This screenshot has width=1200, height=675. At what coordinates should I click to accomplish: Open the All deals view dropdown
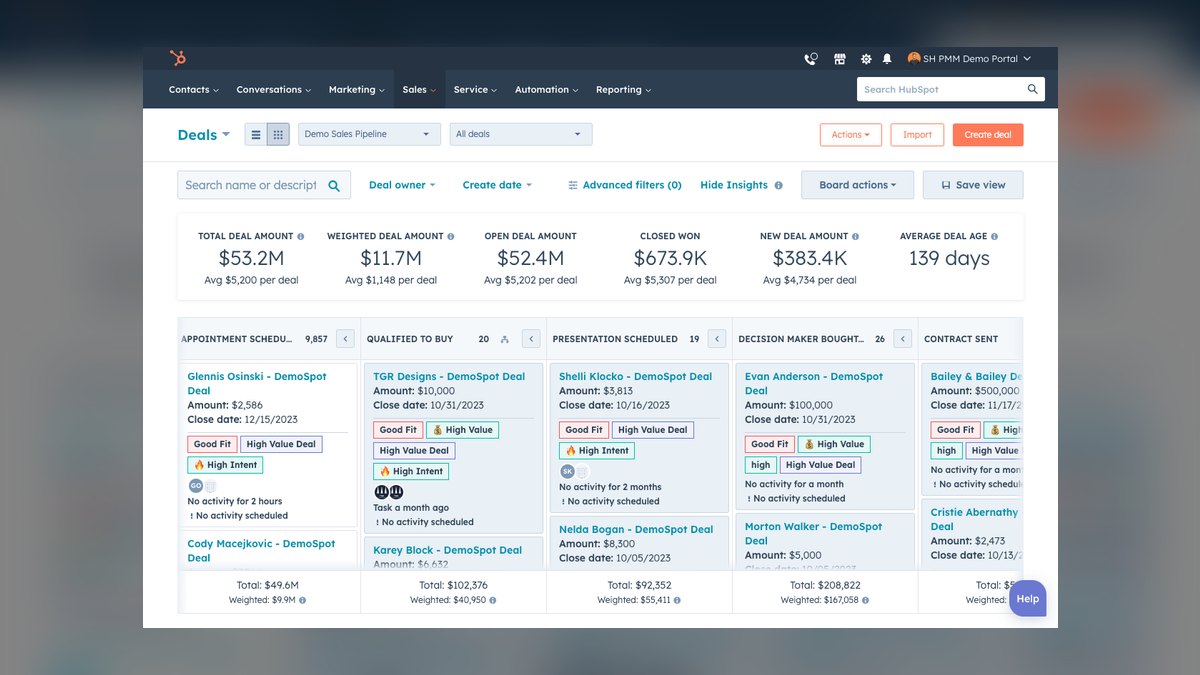click(x=521, y=134)
